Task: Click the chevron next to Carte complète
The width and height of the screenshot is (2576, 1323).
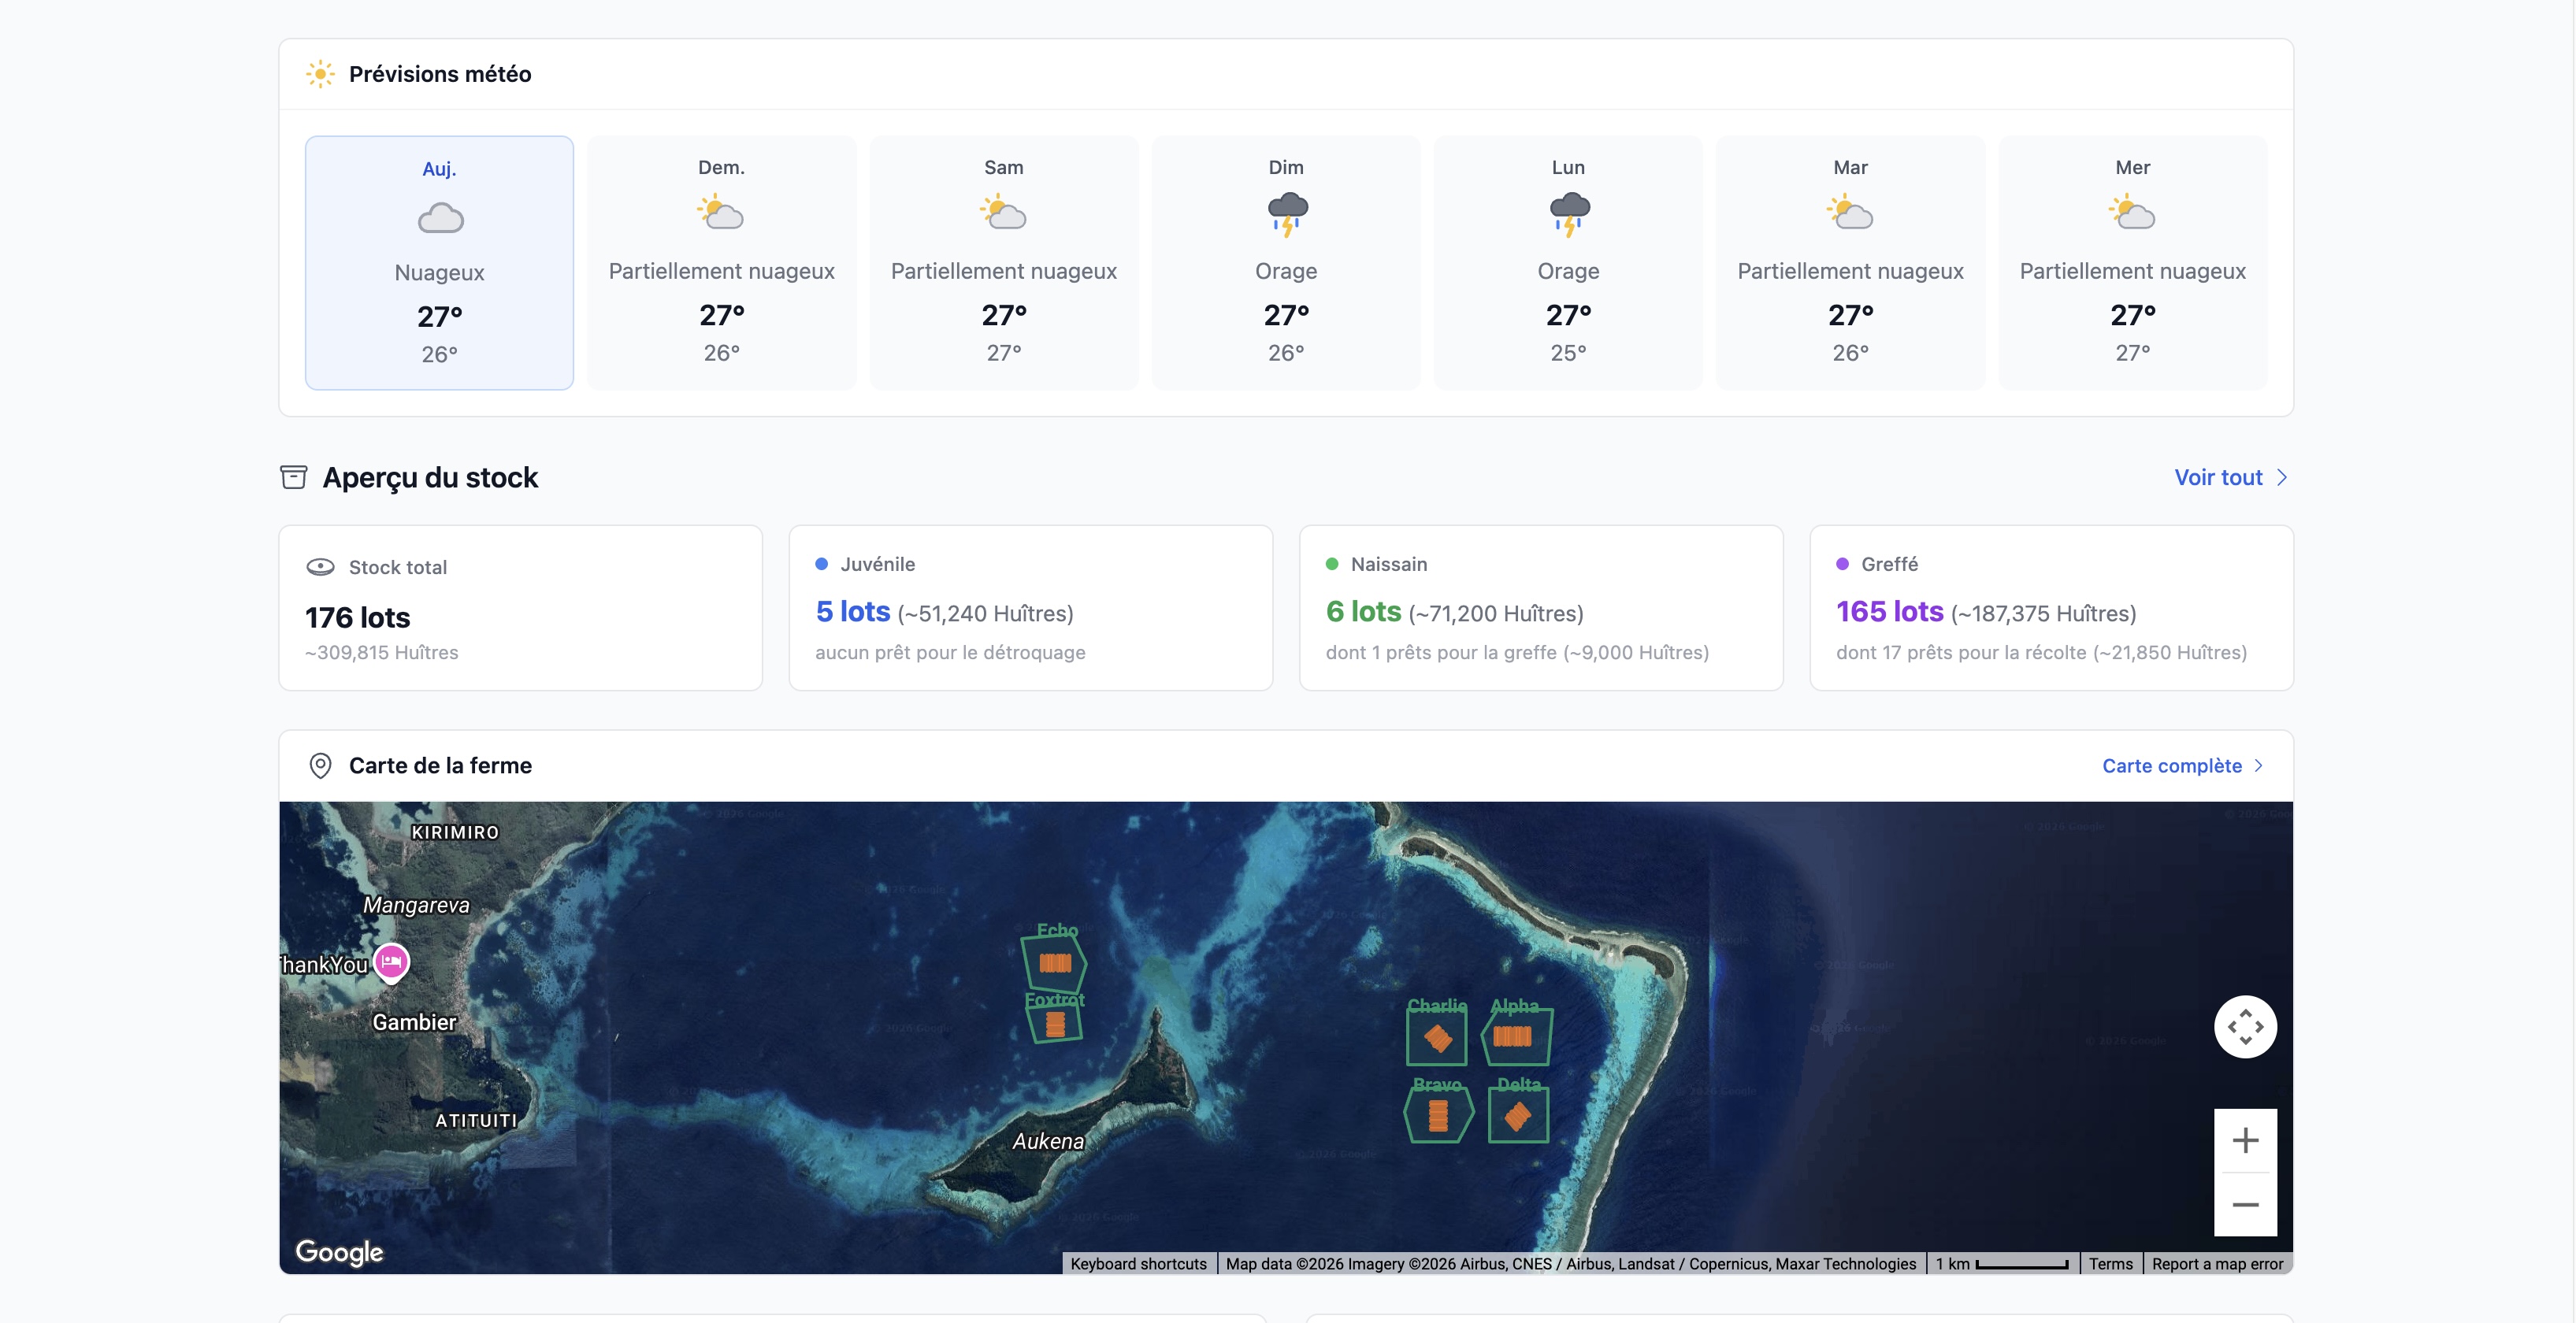Action: tap(2258, 766)
